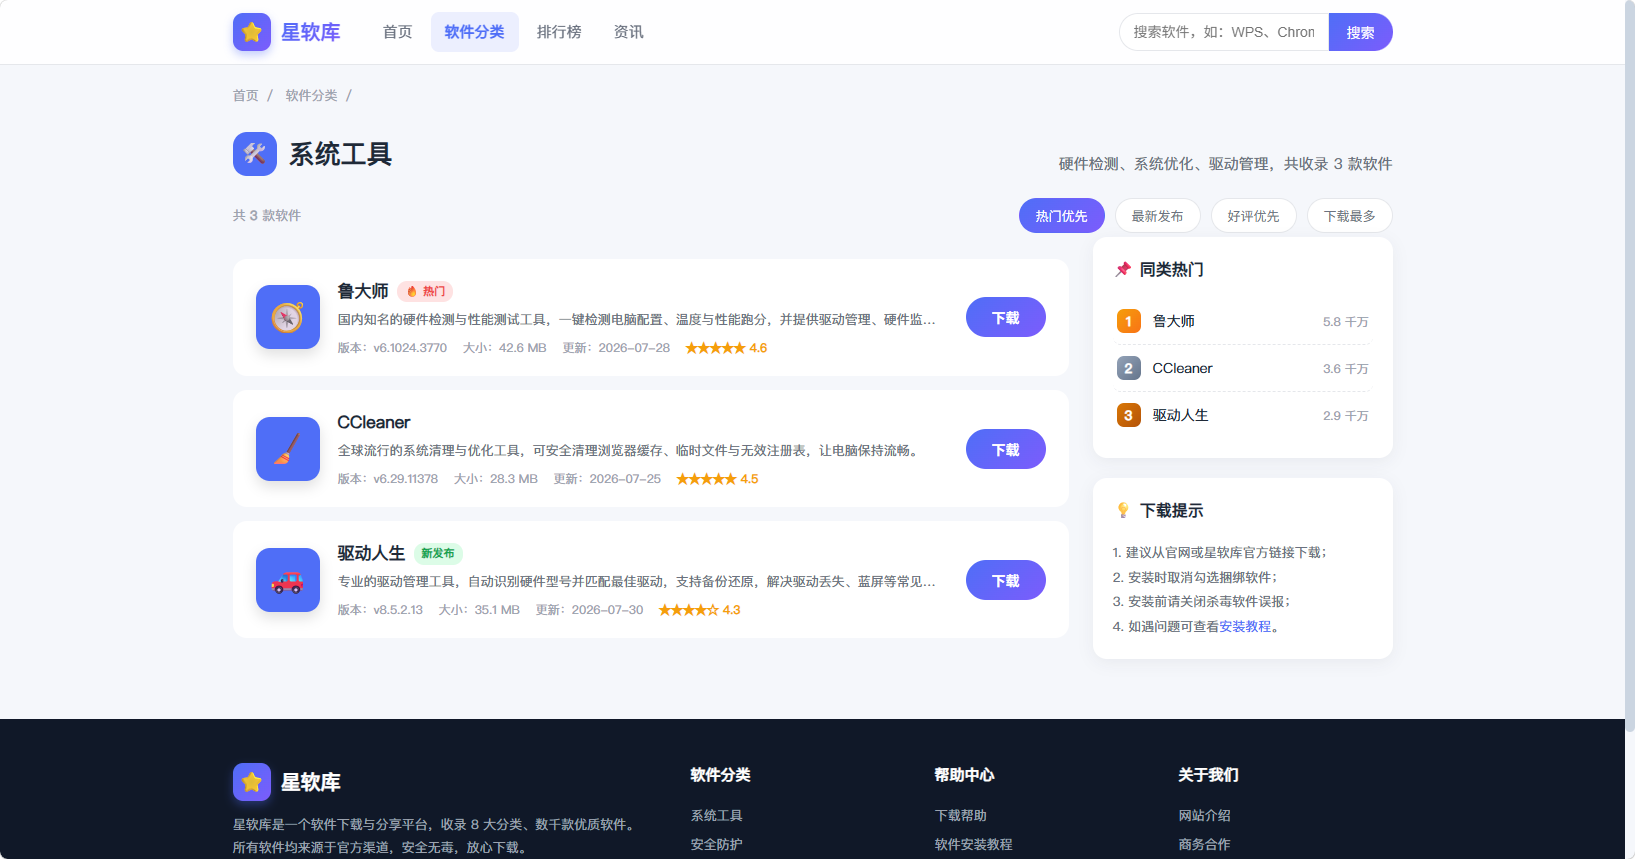Click the 2.9 千万 download count
The height and width of the screenshot is (859, 1635).
point(1346,416)
